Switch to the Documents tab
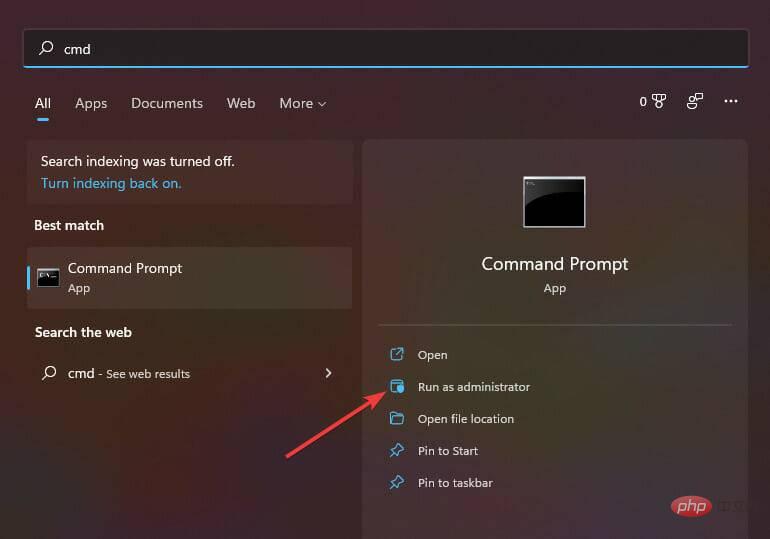770x539 pixels. [x=167, y=103]
